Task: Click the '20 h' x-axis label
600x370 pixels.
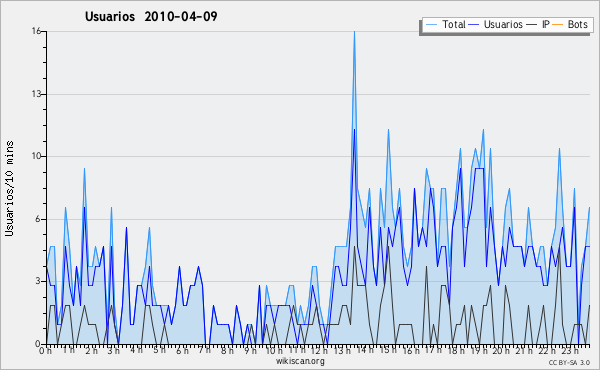Action: point(501,351)
